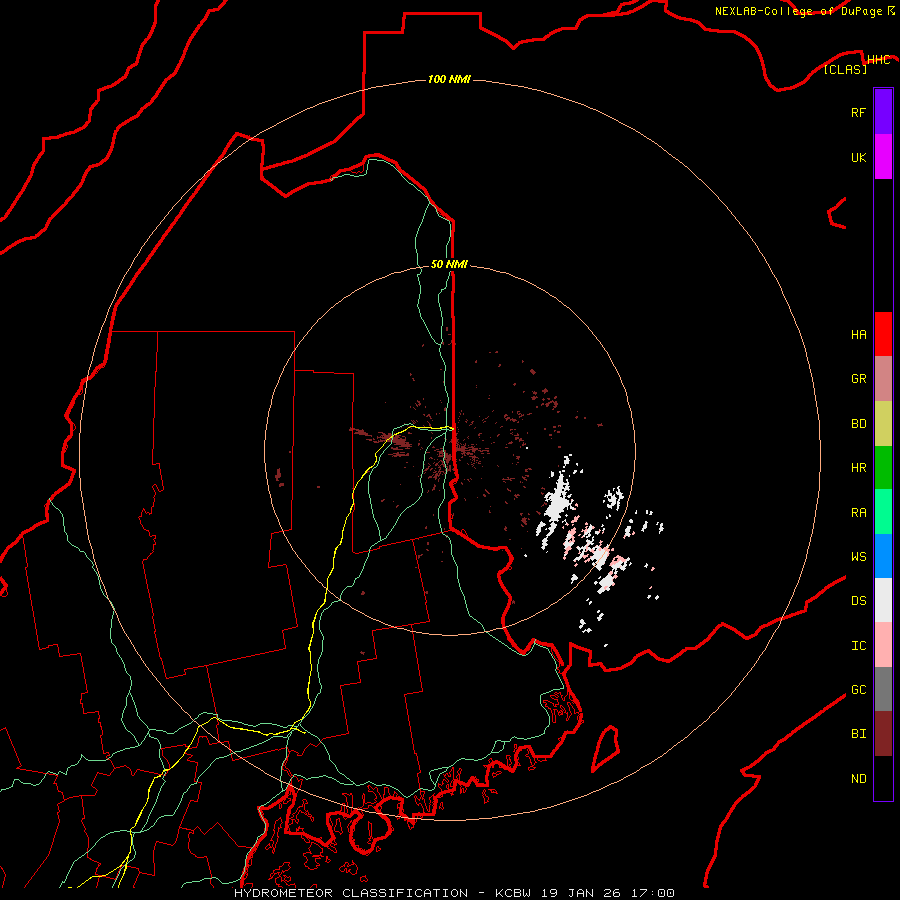Click the GR legend color swatch
The width and height of the screenshot is (900, 900).
click(883, 379)
